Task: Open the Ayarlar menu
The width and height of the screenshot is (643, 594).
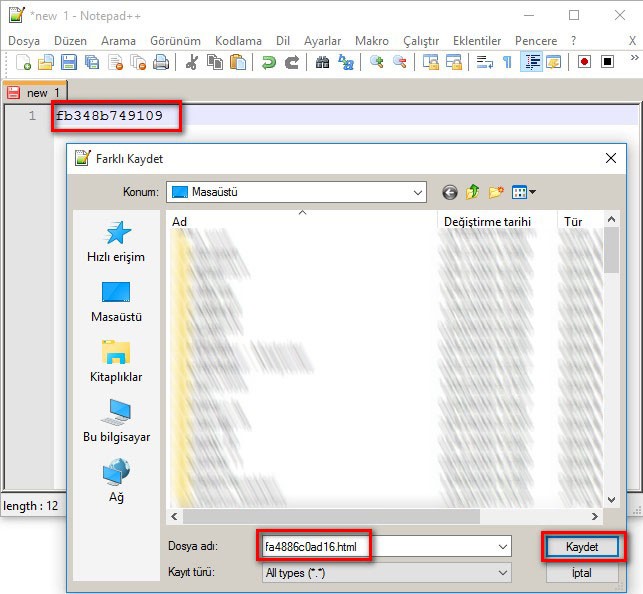Action: [x=322, y=41]
